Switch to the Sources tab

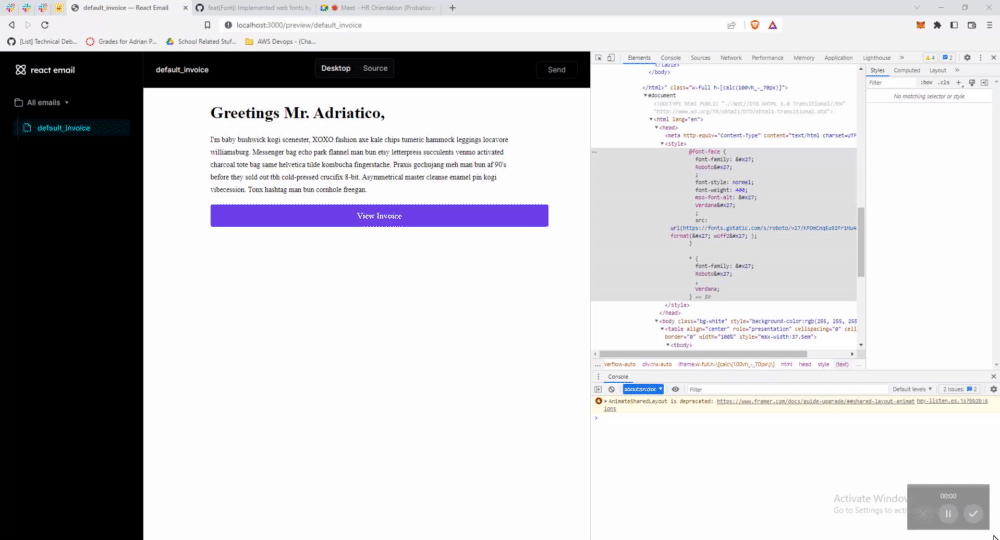pos(700,57)
